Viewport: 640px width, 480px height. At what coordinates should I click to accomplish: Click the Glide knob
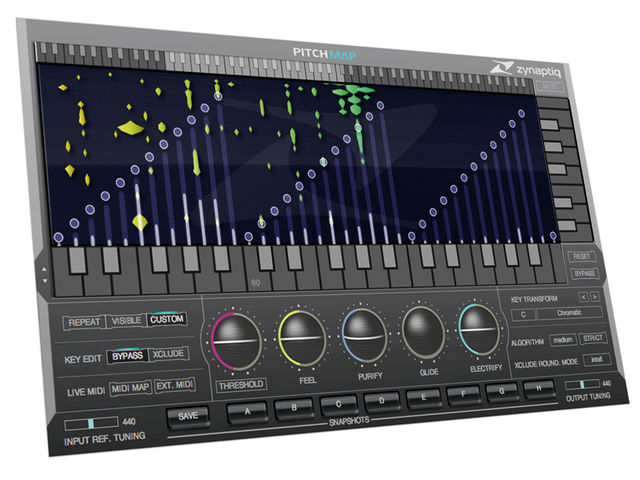click(423, 333)
